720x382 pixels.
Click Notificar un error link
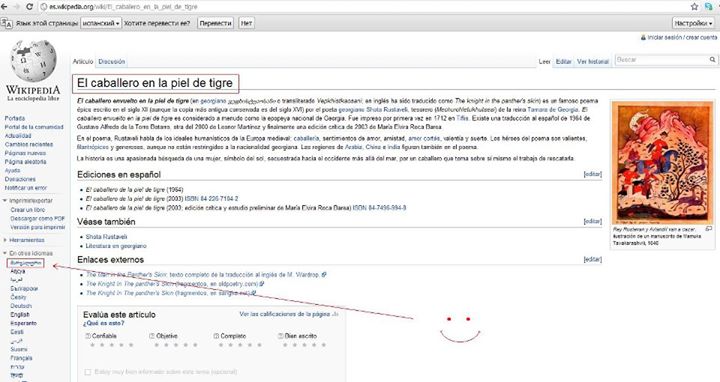point(26,188)
